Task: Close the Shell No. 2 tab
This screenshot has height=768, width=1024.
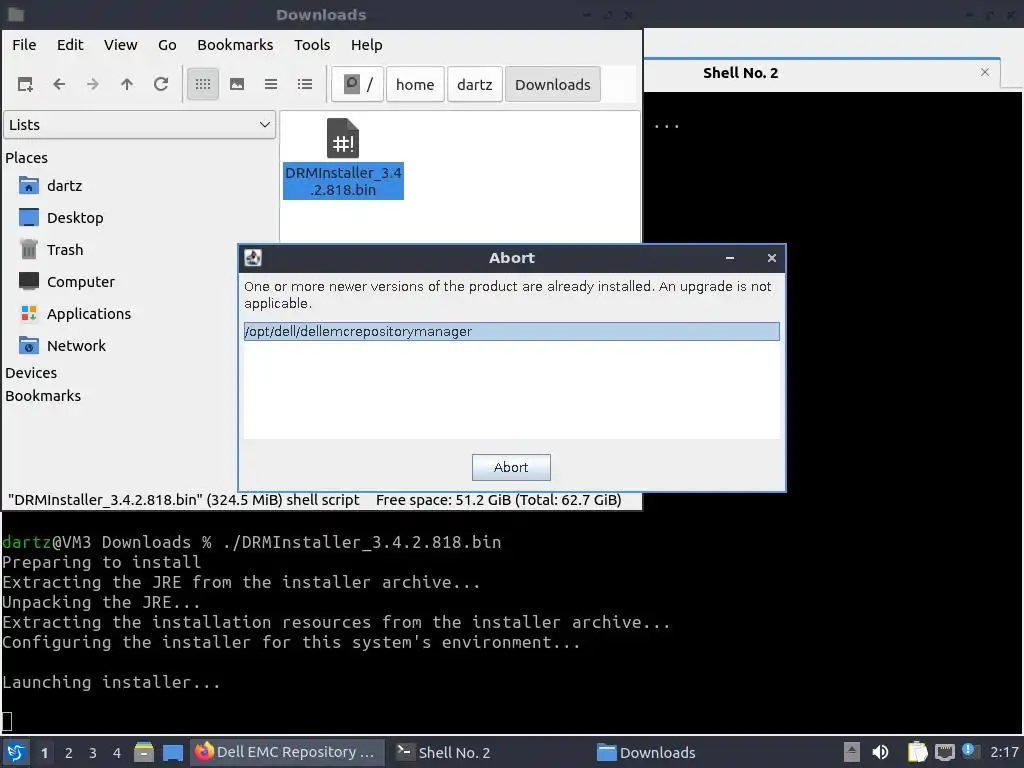Action: click(x=985, y=72)
